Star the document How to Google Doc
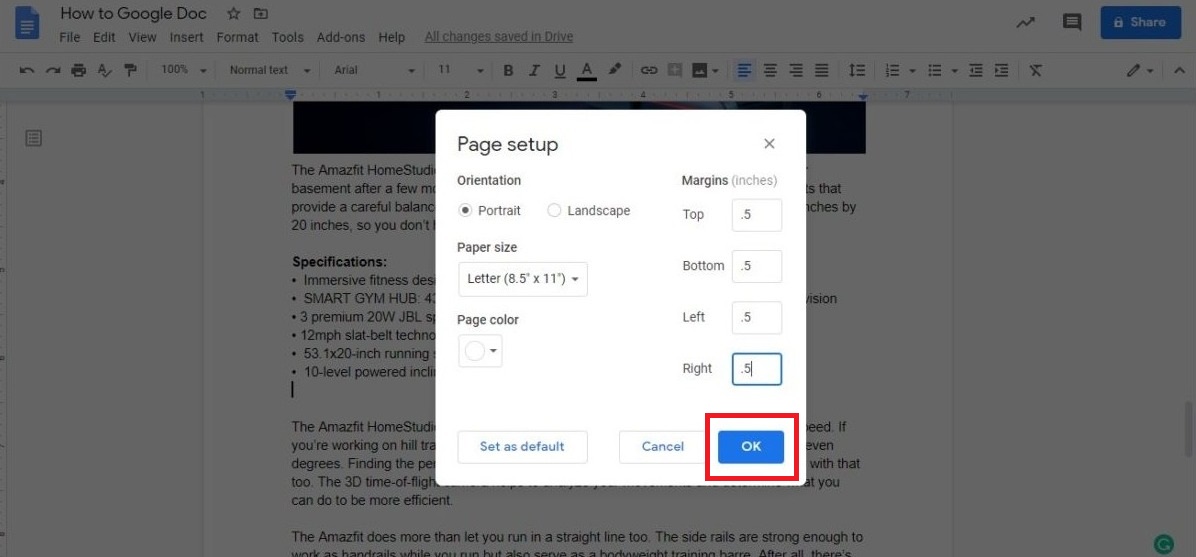This screenshot has height=557, width=1196. pyautogui.click(x=233, y=13)
